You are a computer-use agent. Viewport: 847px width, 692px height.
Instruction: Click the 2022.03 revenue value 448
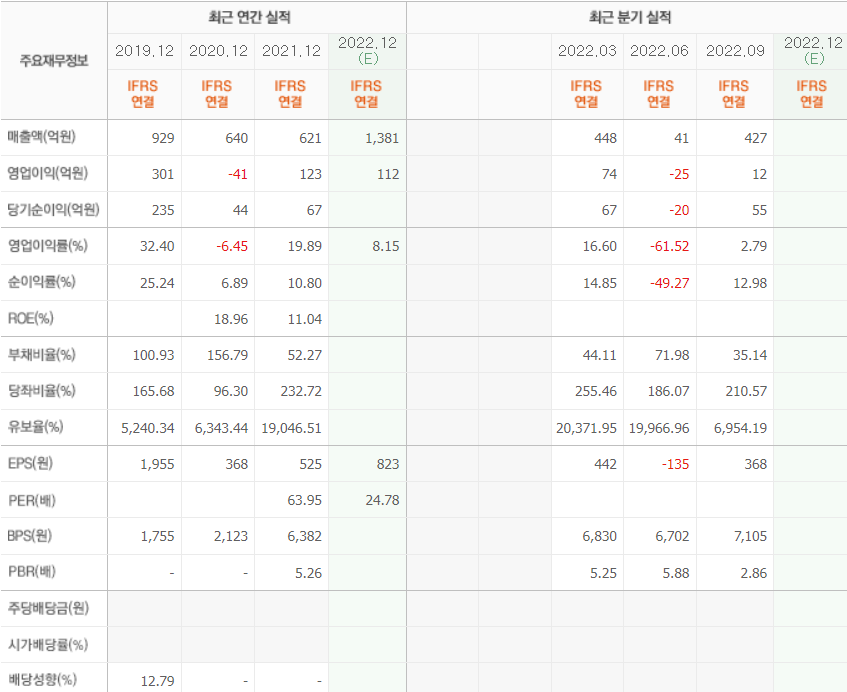pyautogui.click(x=605, y=138)
